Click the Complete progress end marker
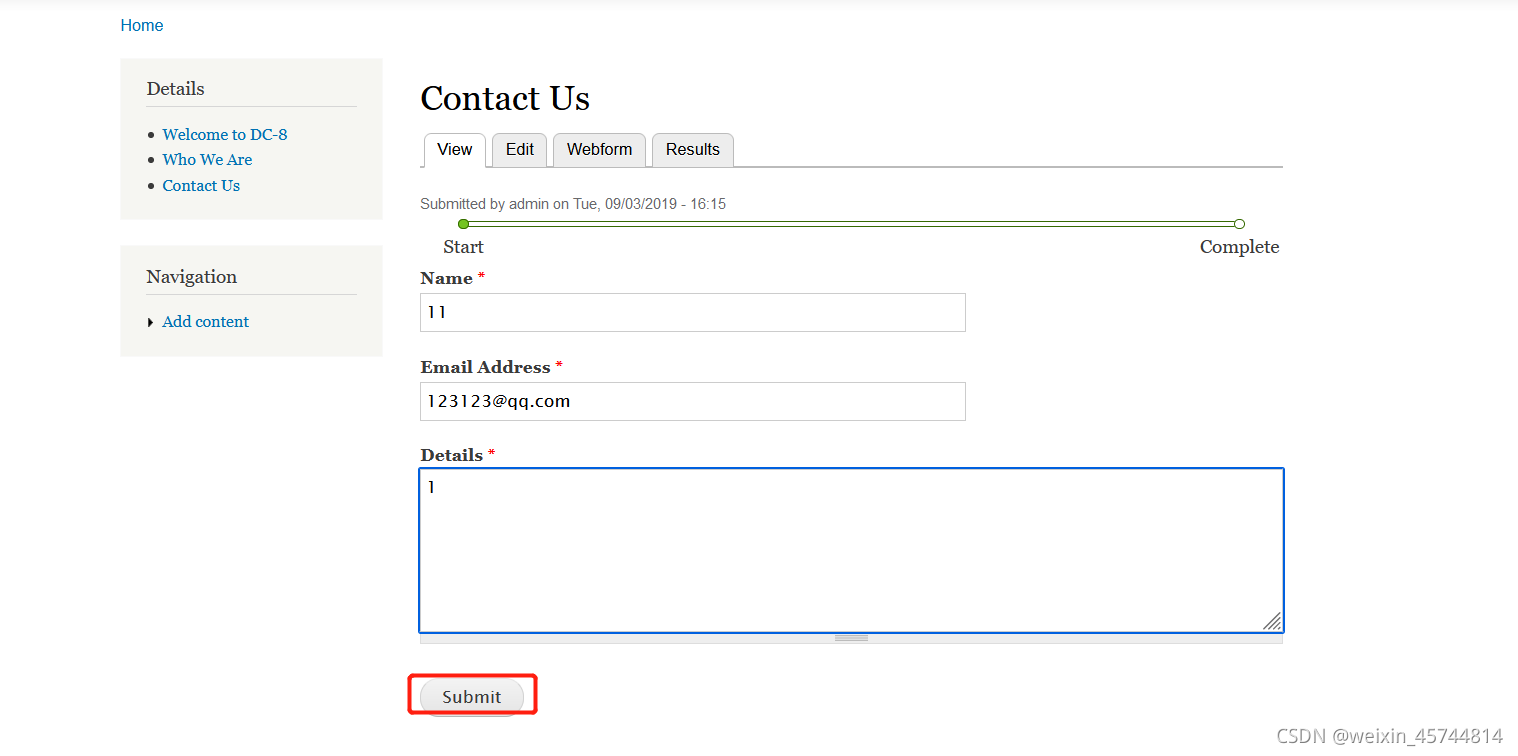The width and height of the screenshot is (1518, 756). pyautogui.click(x=1239, y=224)
